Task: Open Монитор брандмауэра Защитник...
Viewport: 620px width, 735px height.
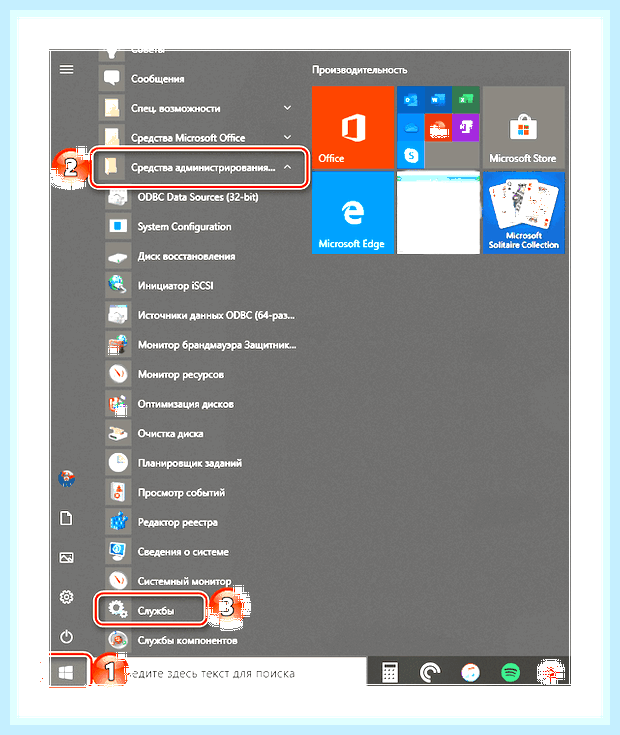Action: pyautogui.click(x=200, y=345)
